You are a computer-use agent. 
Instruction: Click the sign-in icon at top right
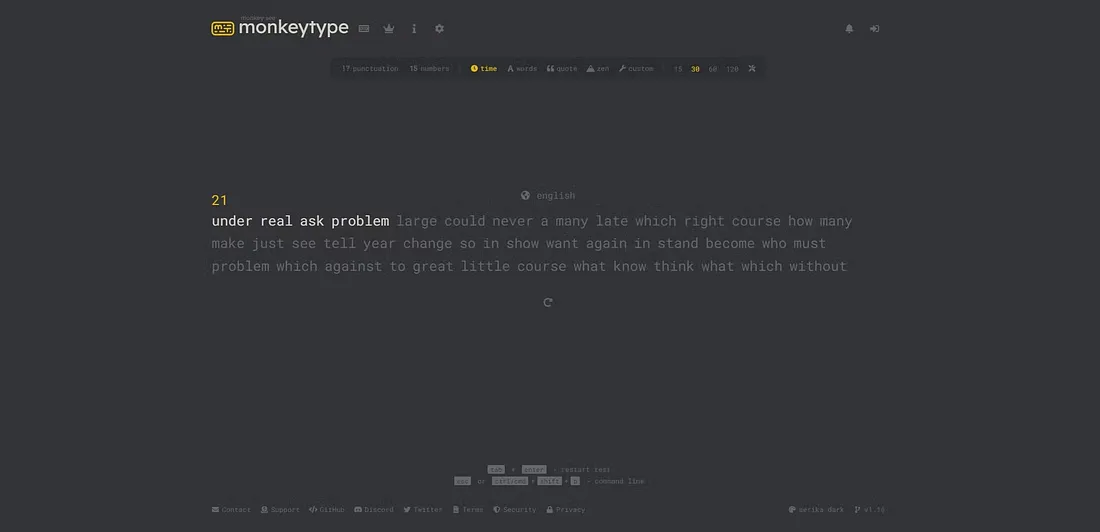tap(874, 29)
